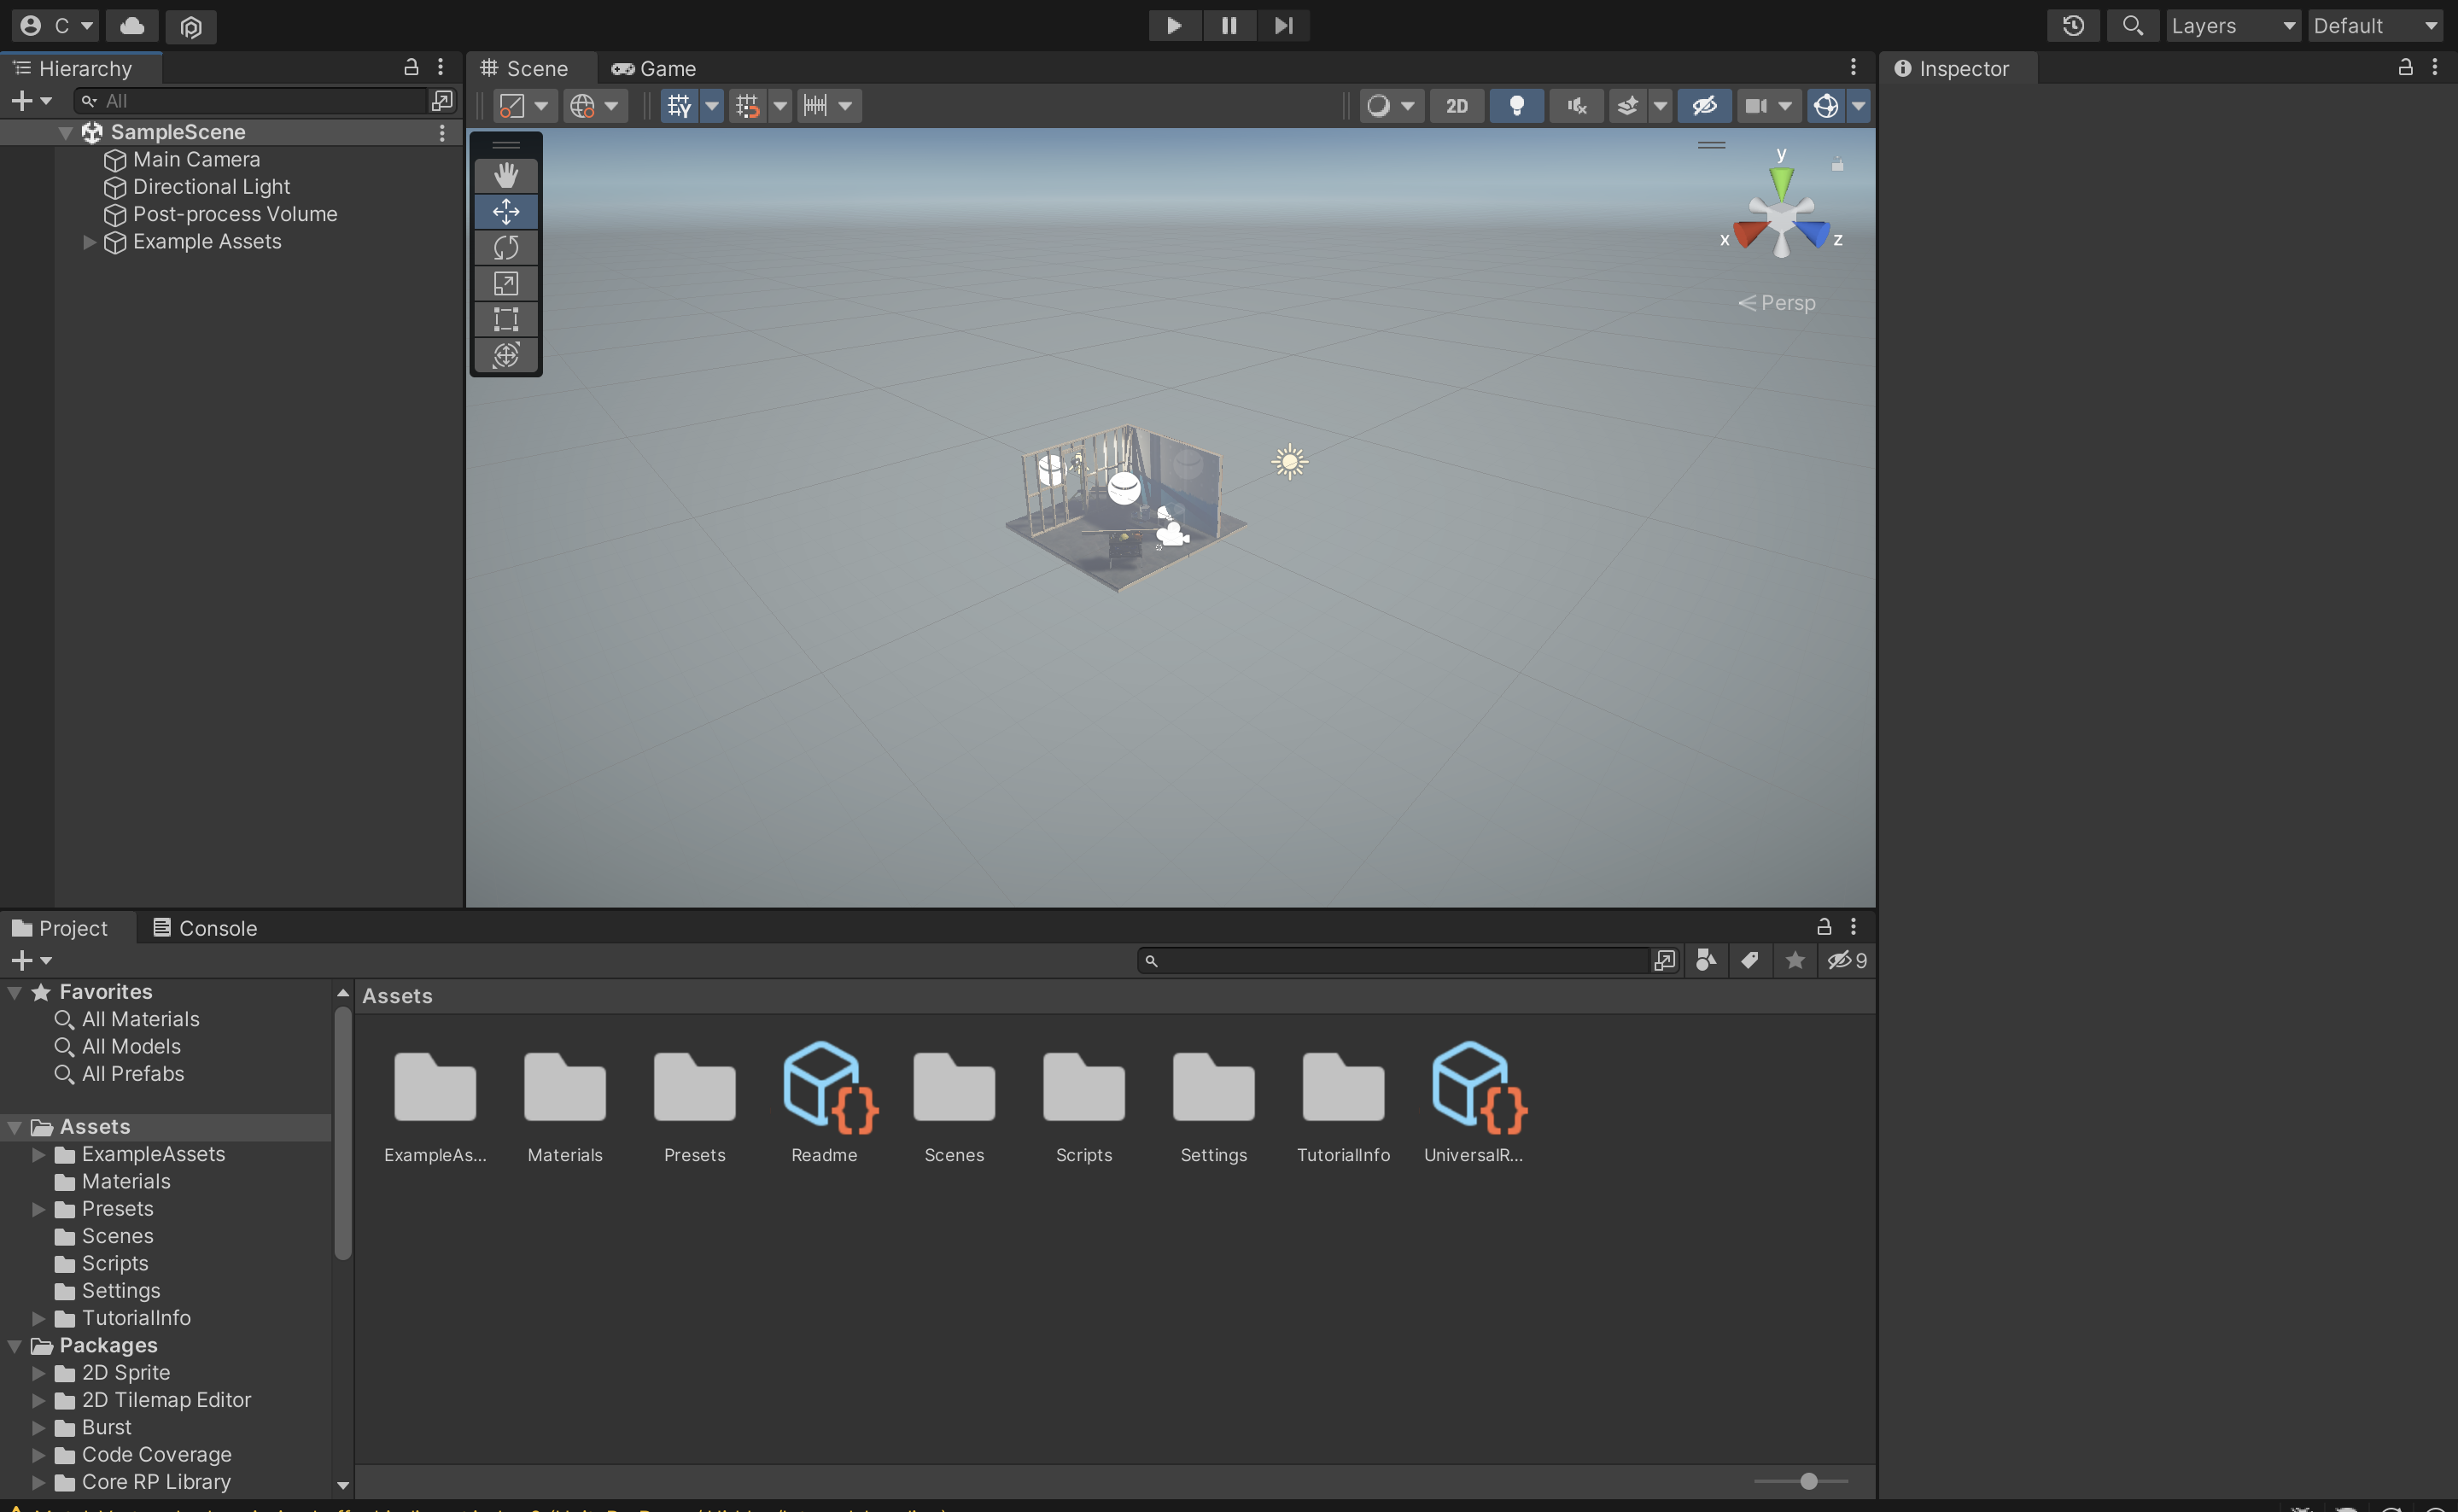Open the Cloud services icon
This screenshot has width=2458, height=1512.
pyautogui.click(x=132, y=26)
